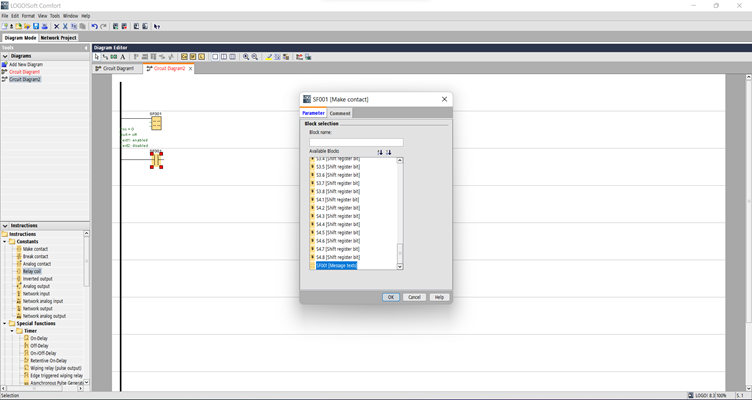Collapse the Constants folder
Screen dimensions: 752x400
coord(5,241)
